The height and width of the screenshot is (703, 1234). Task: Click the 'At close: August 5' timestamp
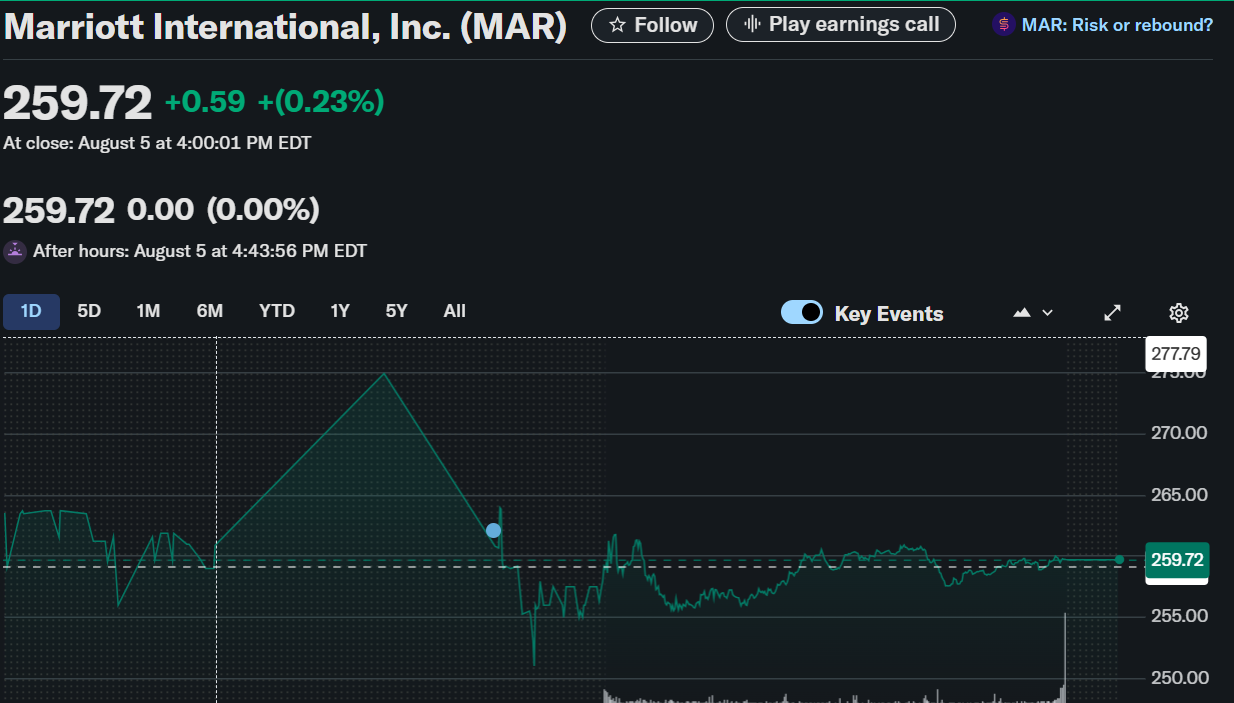click(x=157, y=143)
